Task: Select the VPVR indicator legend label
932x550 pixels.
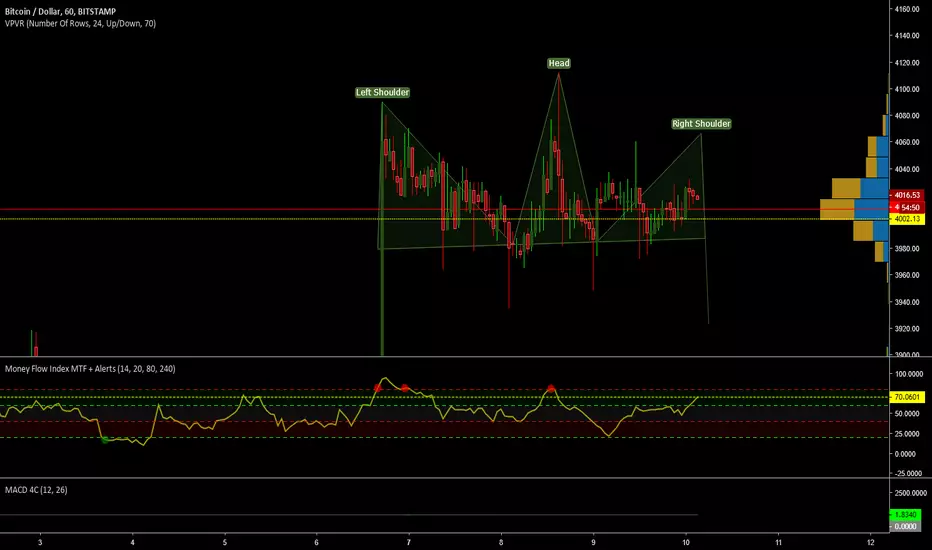Action: click(x=80, y=24)
